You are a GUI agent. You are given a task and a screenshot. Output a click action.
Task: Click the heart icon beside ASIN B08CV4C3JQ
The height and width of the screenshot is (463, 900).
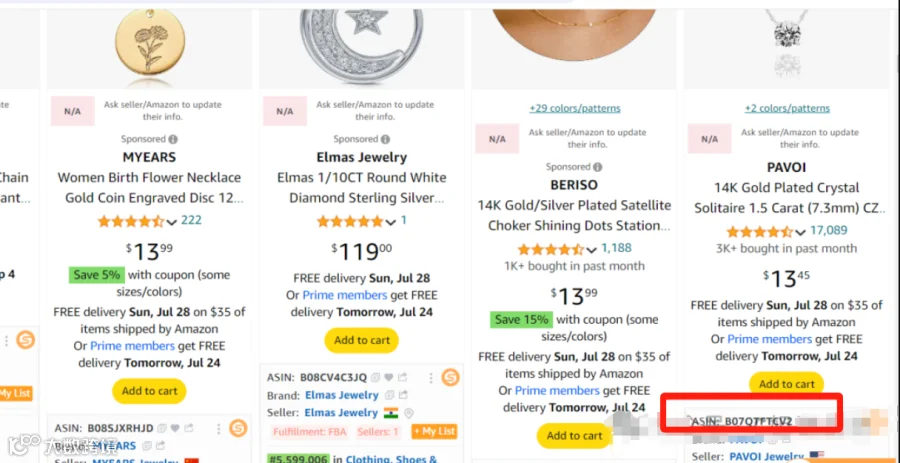click(389, 378)
